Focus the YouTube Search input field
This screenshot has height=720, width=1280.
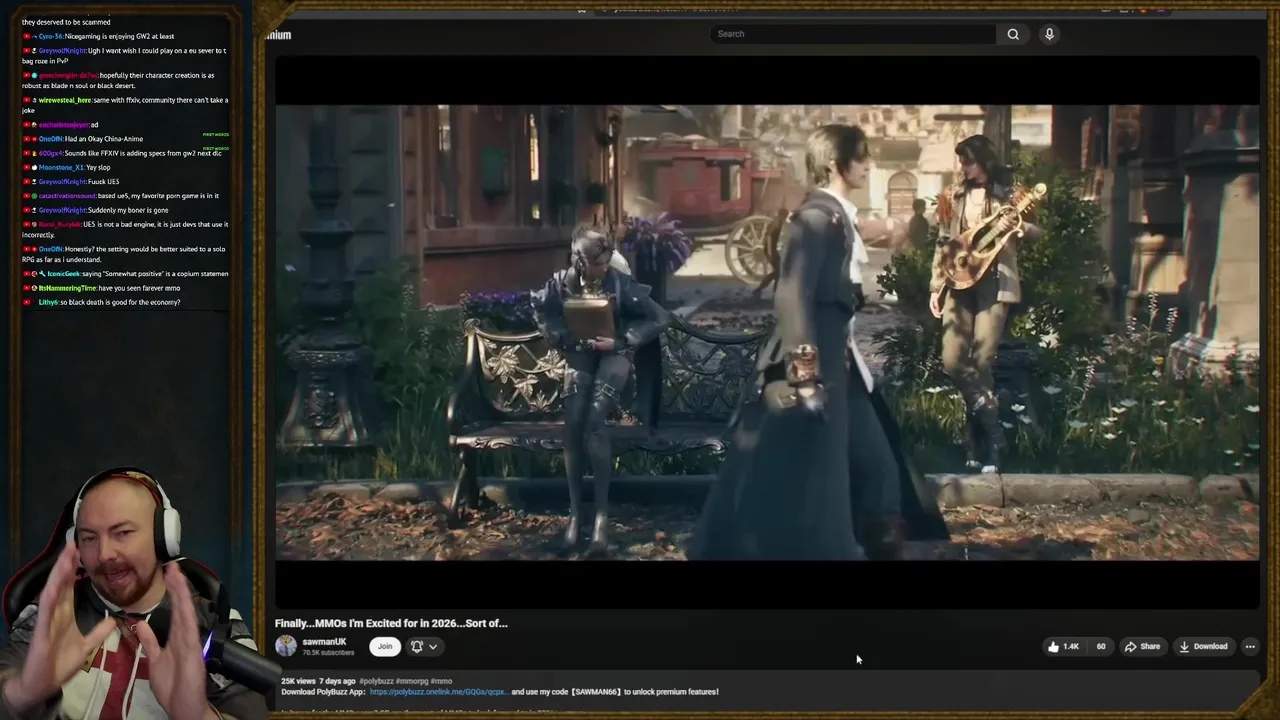click(x=855, y=34)
